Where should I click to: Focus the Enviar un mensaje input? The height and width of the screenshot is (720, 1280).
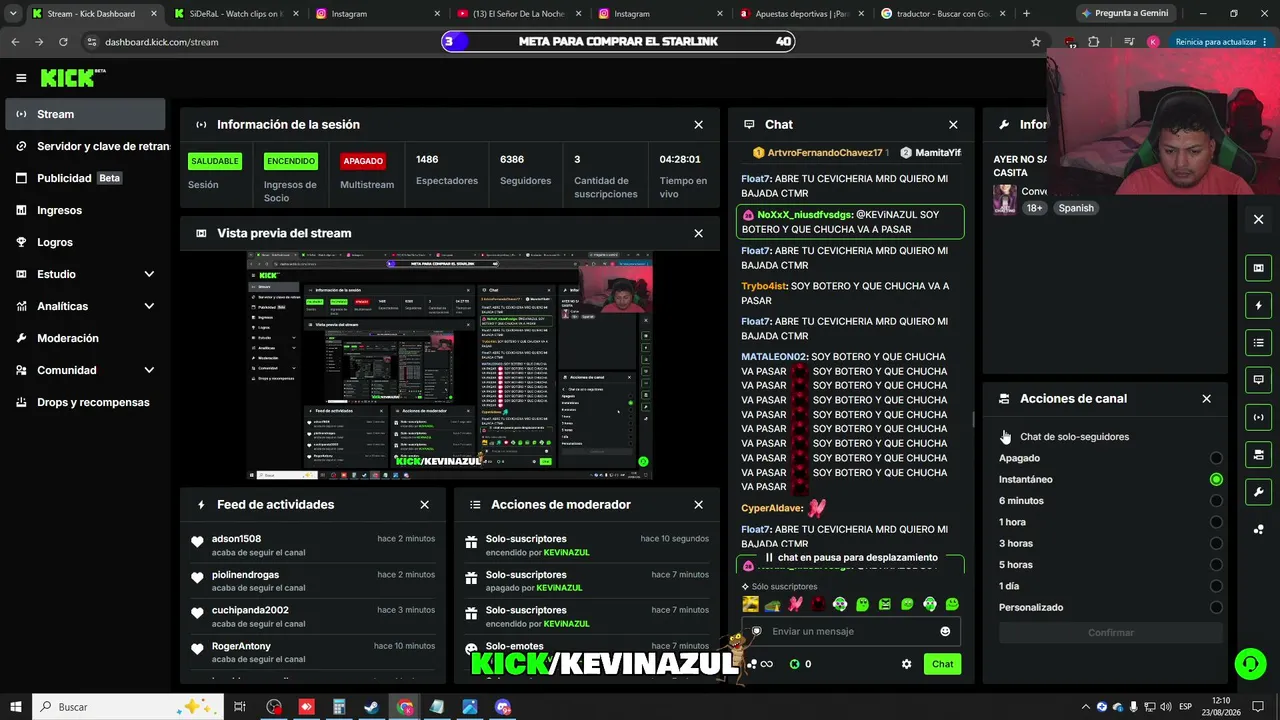pos(851,632)
